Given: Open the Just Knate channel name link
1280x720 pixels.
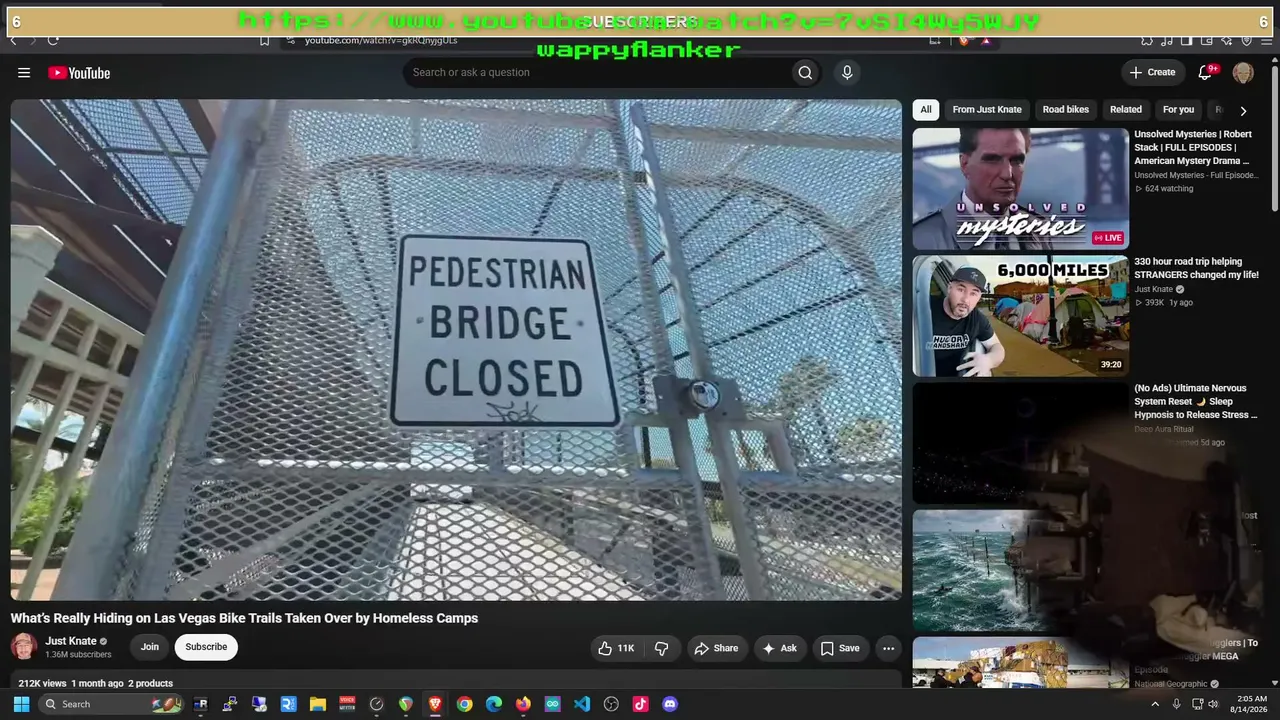Looking at the screenshot, I should [71, 641].
